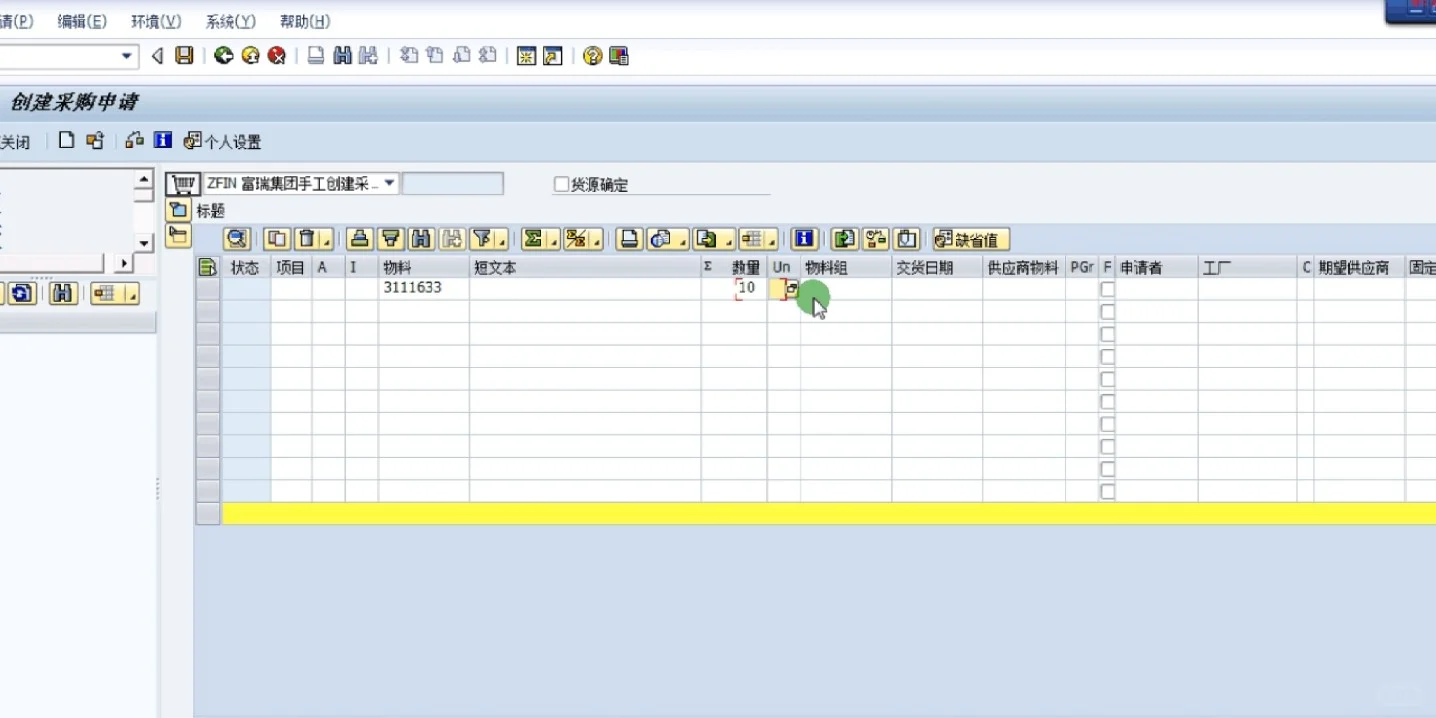This screenshot has width=1436, height=718.
Task: Open the 编辑(E) menu
Action: (x=82, y=21)
